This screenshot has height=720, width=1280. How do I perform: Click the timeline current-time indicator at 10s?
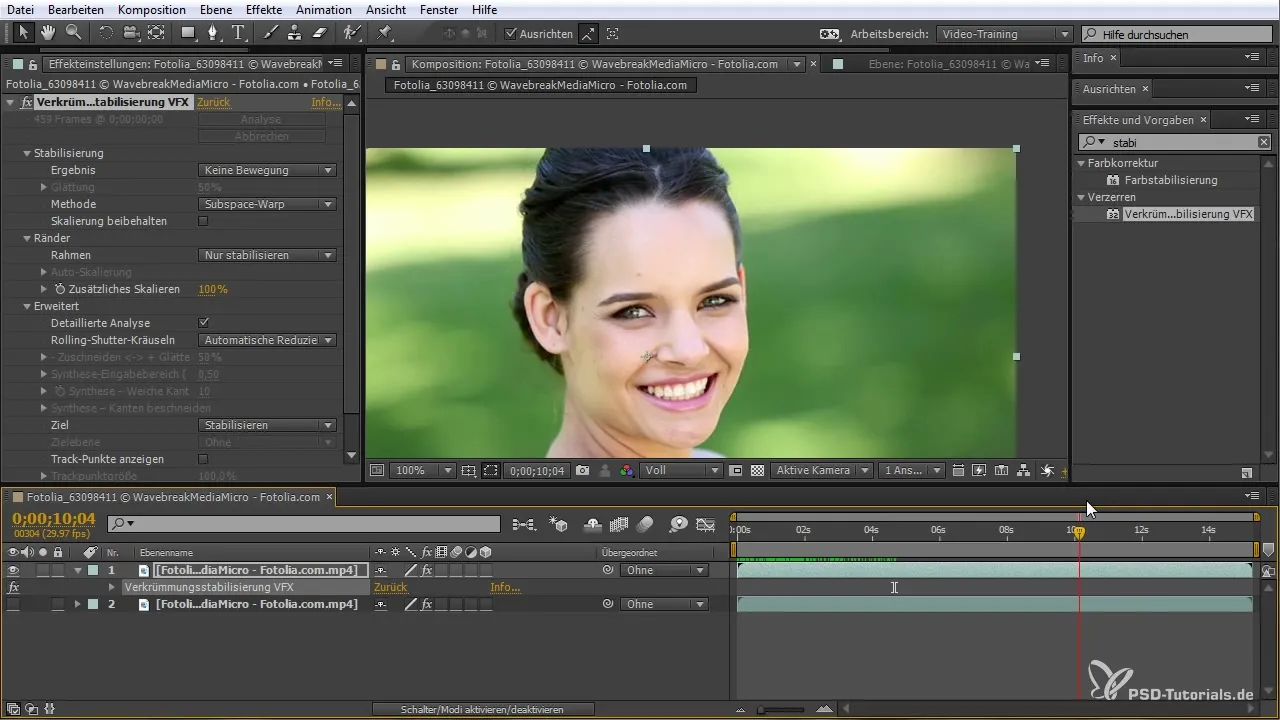[x=1079, y=533]
